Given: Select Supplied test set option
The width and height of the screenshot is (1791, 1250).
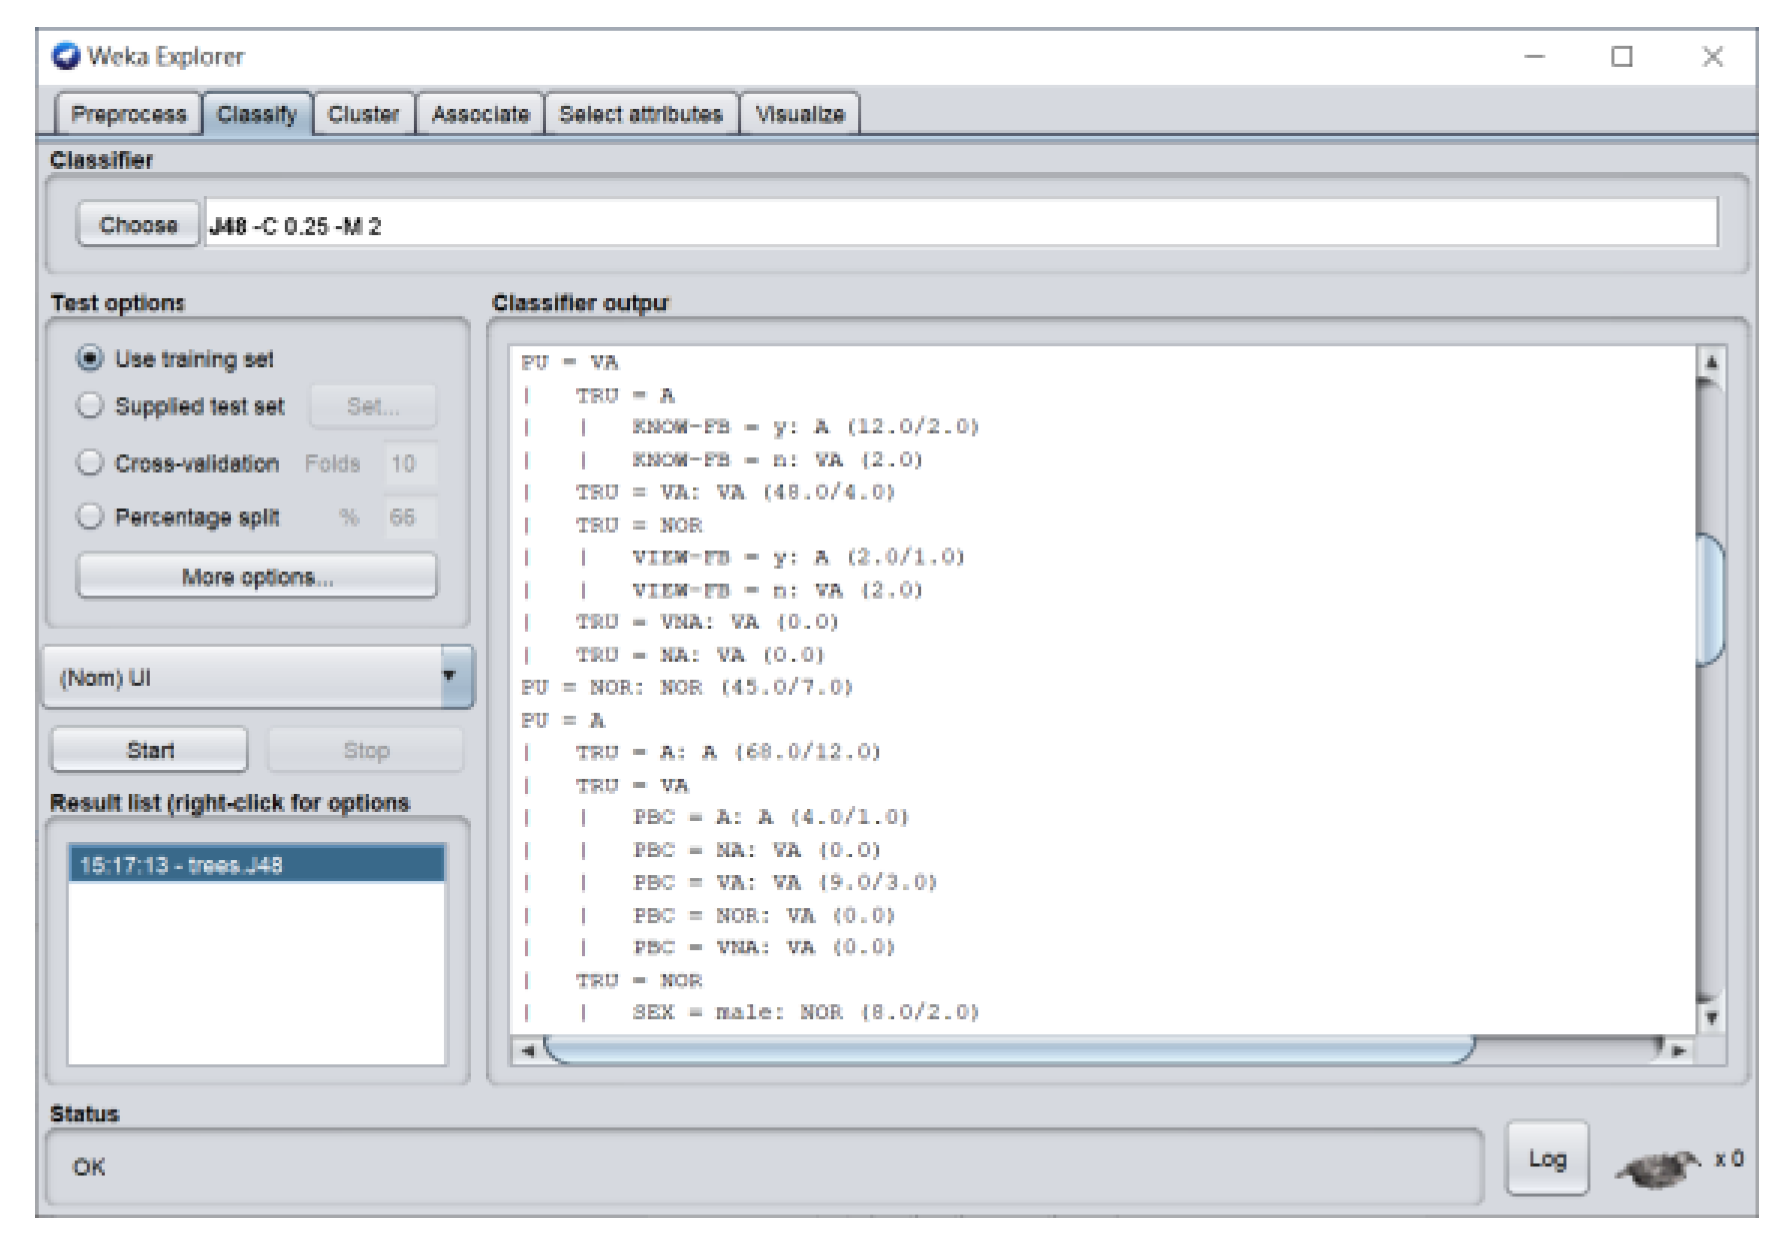Looking at the screenshot, I should pyautogui.click(x=180, y=406).
